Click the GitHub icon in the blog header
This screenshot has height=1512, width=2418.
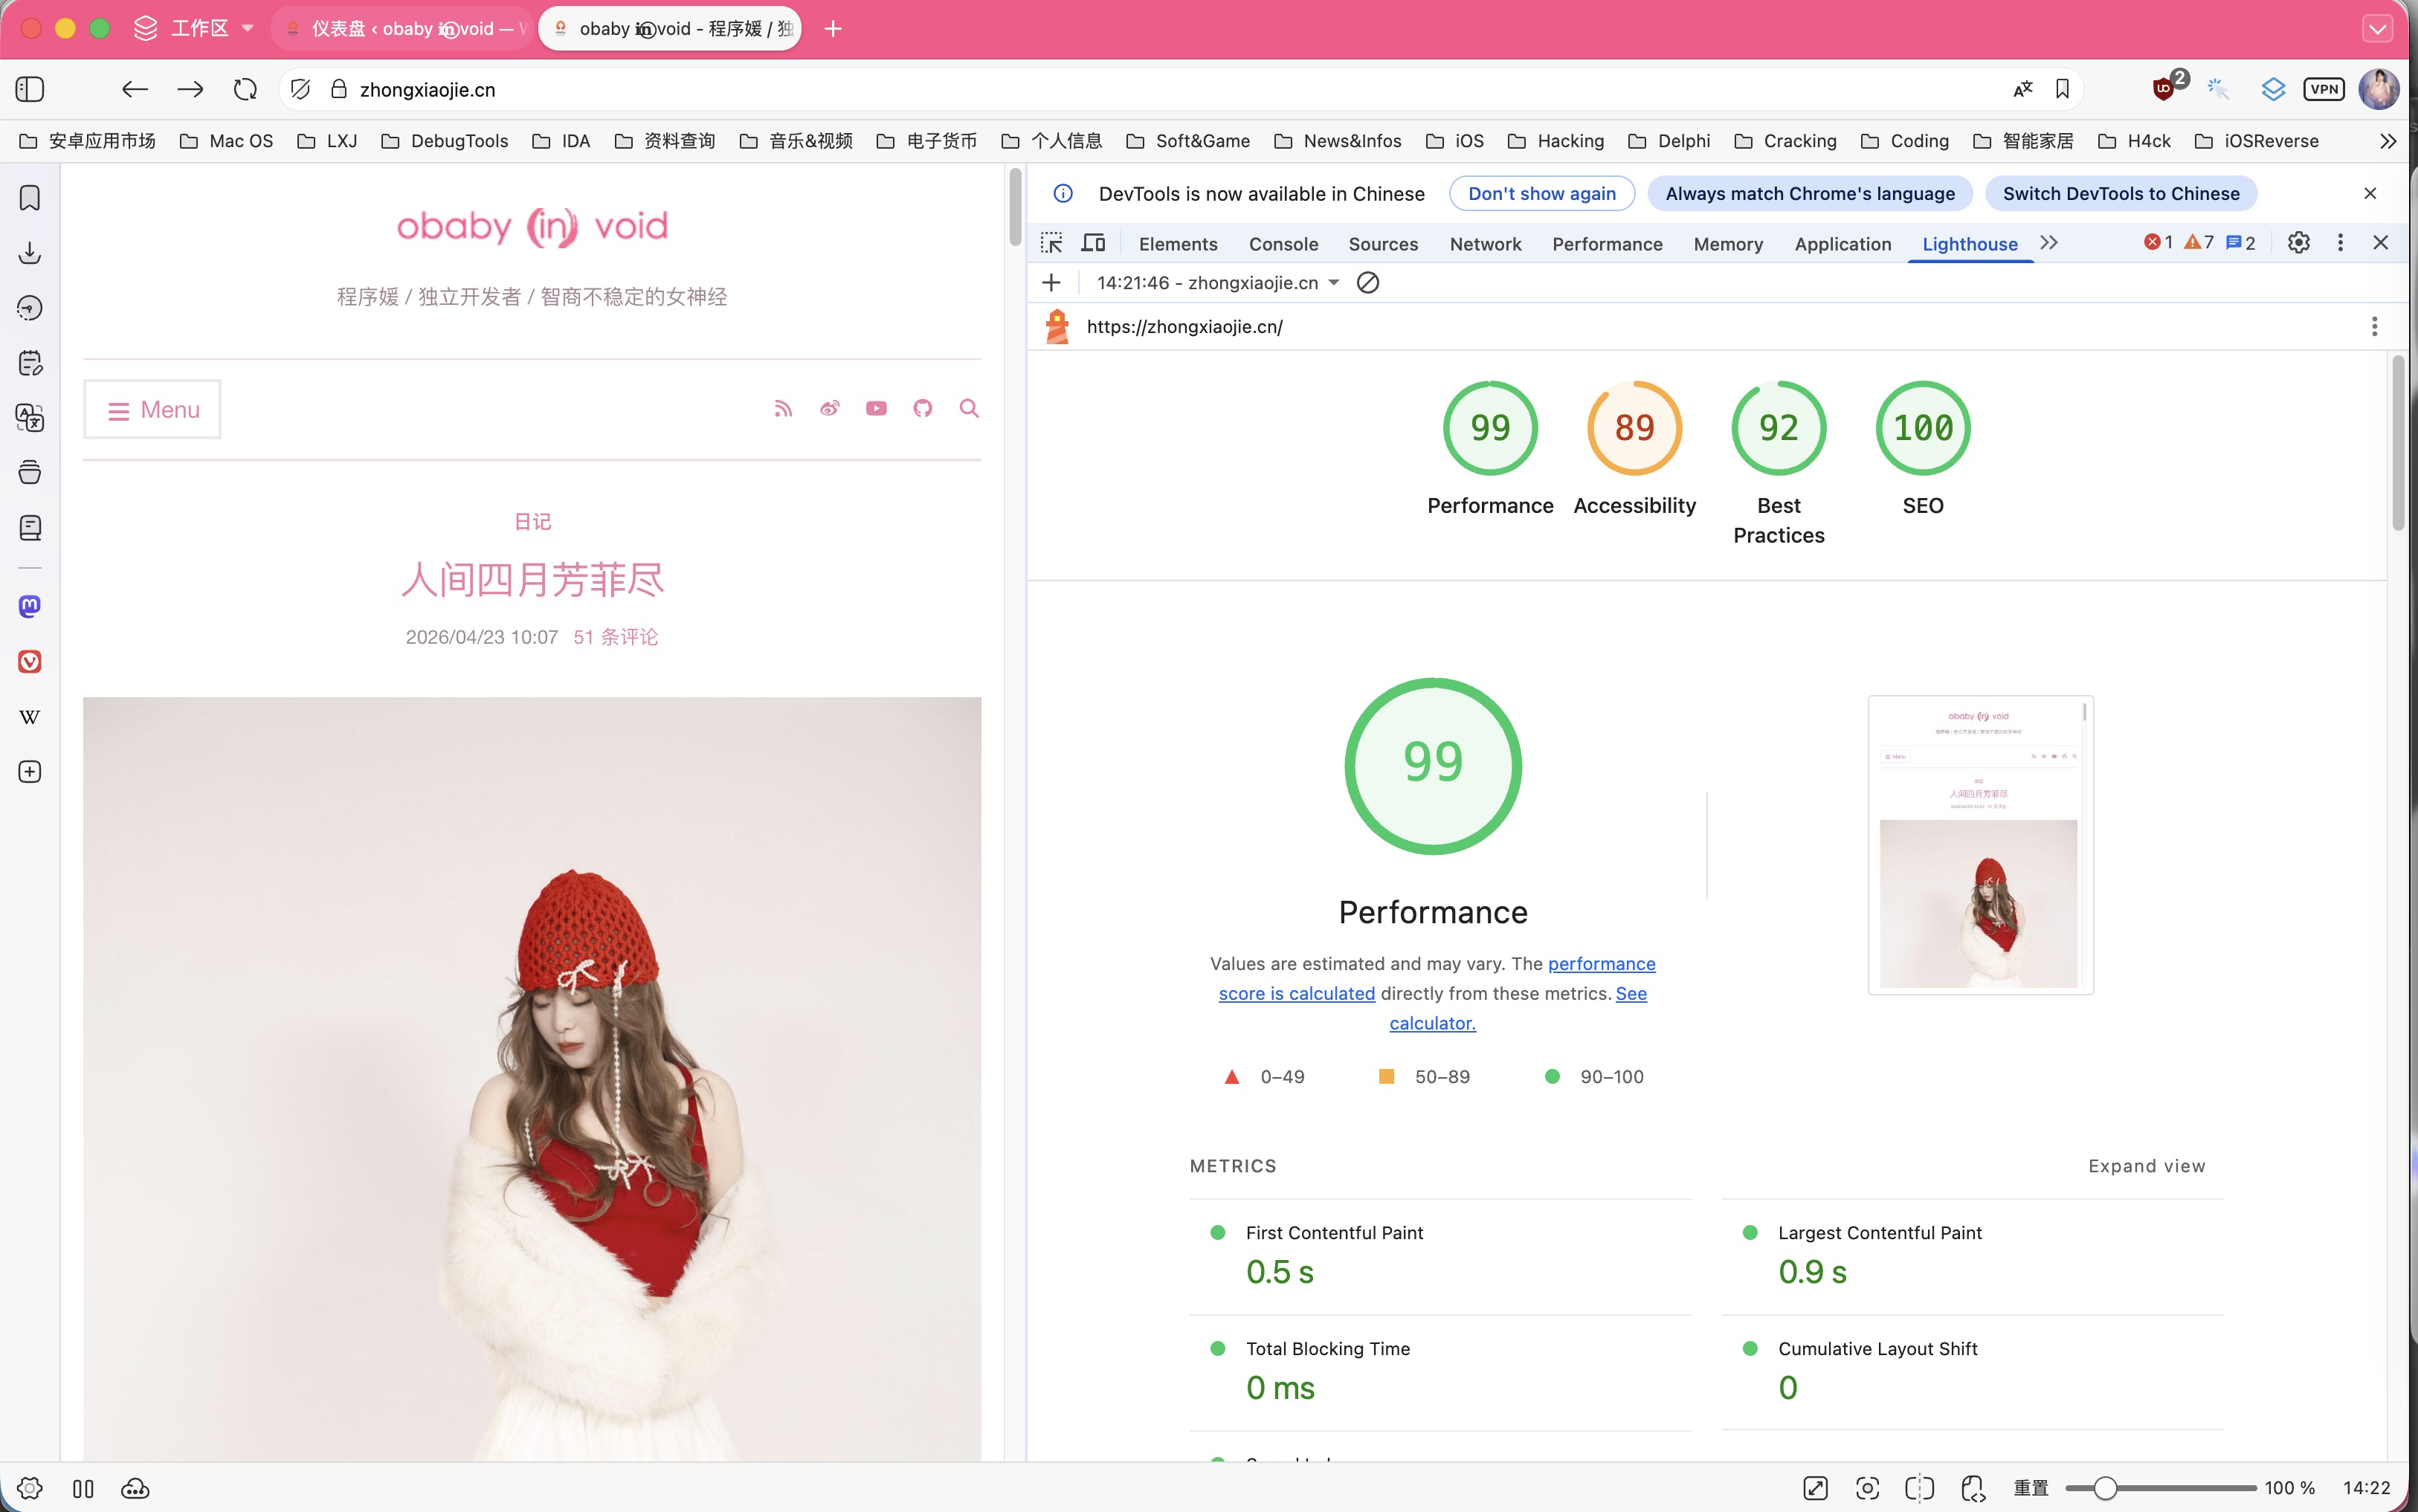click(922, 409)
